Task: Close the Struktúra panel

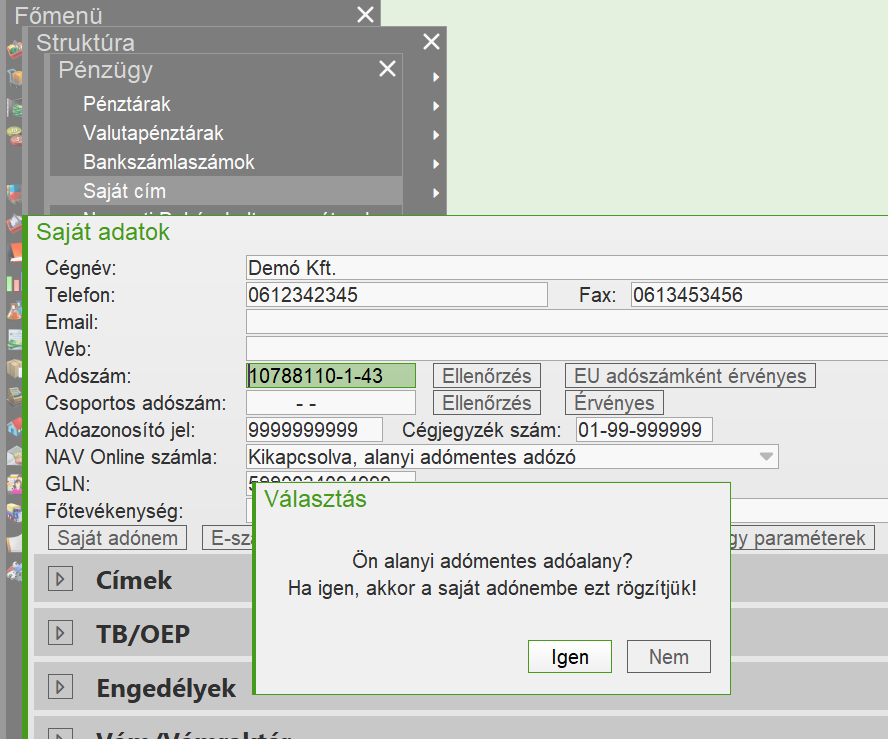Action: 431,41
